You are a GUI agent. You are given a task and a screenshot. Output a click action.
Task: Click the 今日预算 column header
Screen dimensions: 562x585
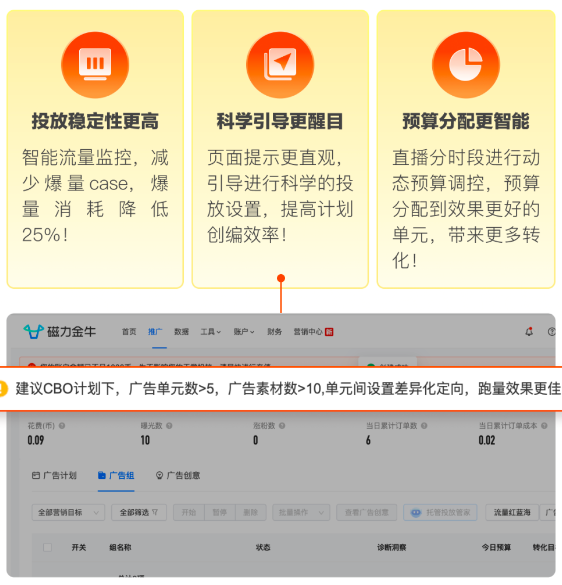coord(496,547)
